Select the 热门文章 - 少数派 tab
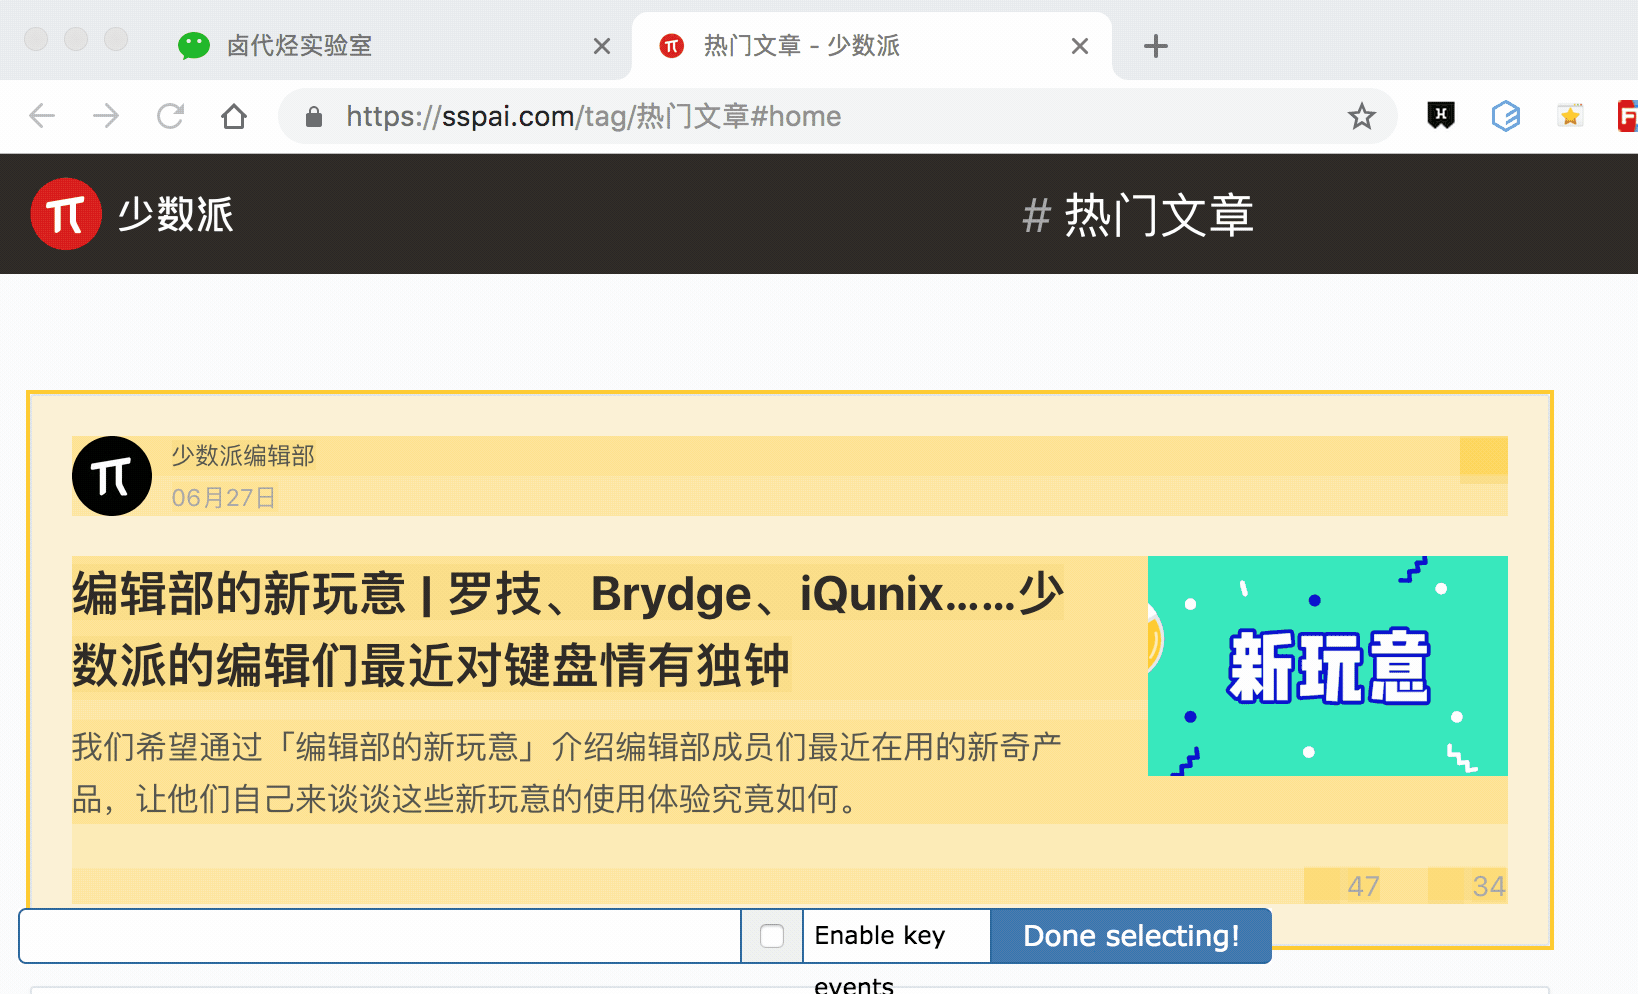The image size is (1638, 994). 872,46
